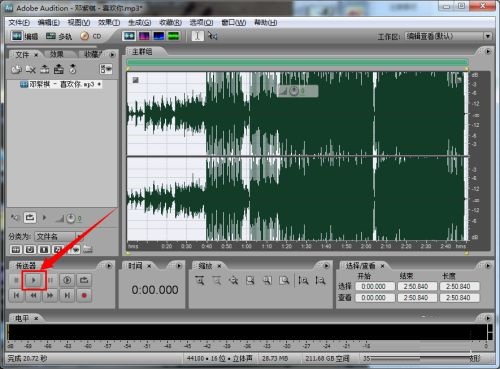
Task: Click the pause button in transport panel
Action: (x=50, y=280)
